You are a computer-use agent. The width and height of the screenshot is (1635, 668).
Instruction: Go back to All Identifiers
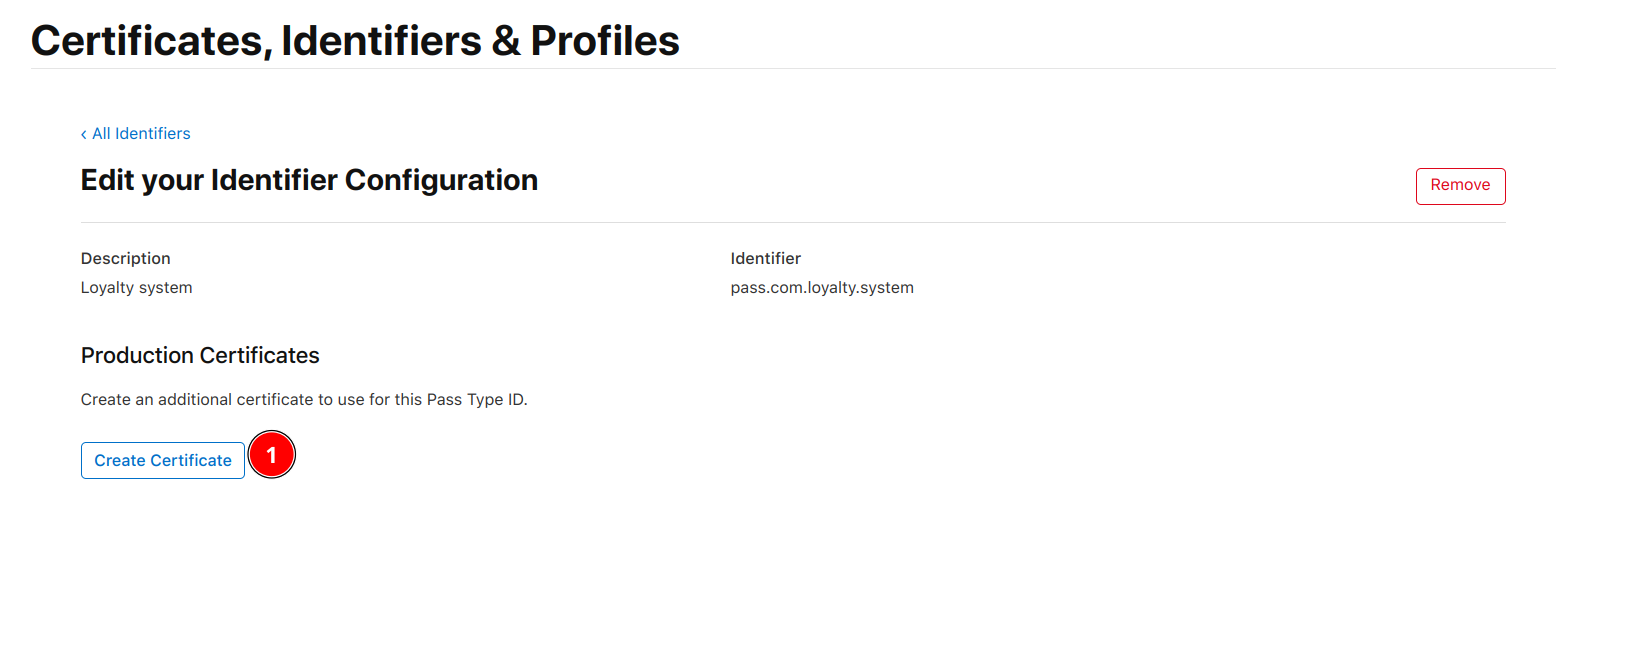click(136, 134)
